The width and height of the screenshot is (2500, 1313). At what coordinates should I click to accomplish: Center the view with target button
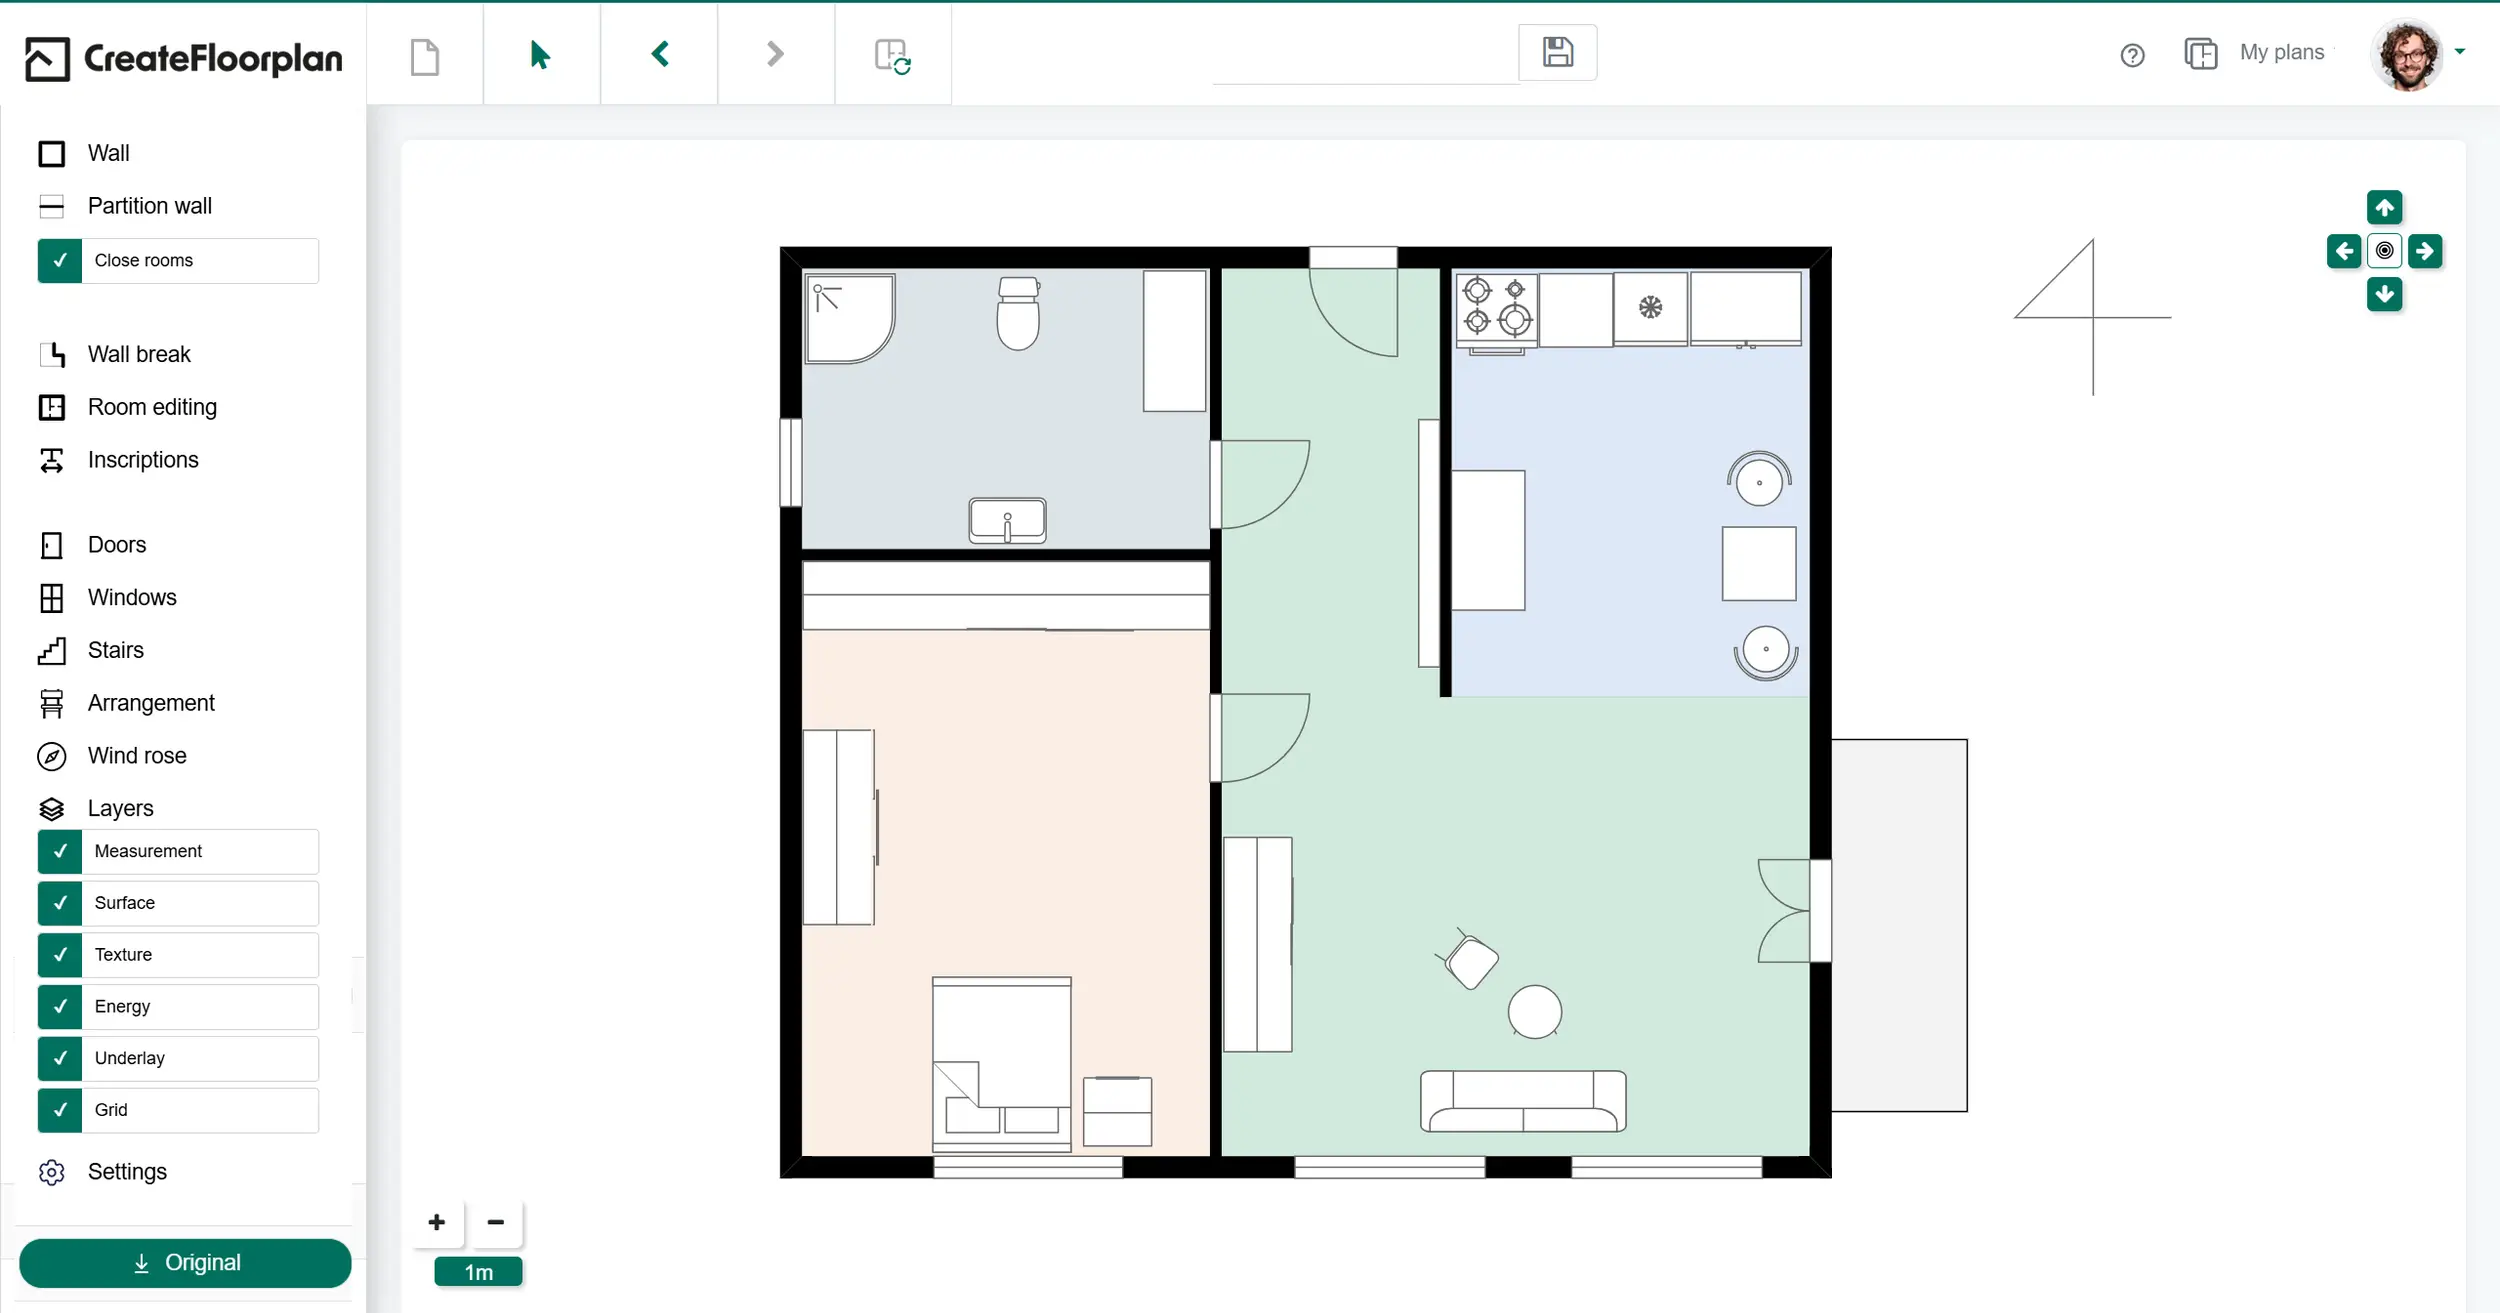(x=2384, y=251)
